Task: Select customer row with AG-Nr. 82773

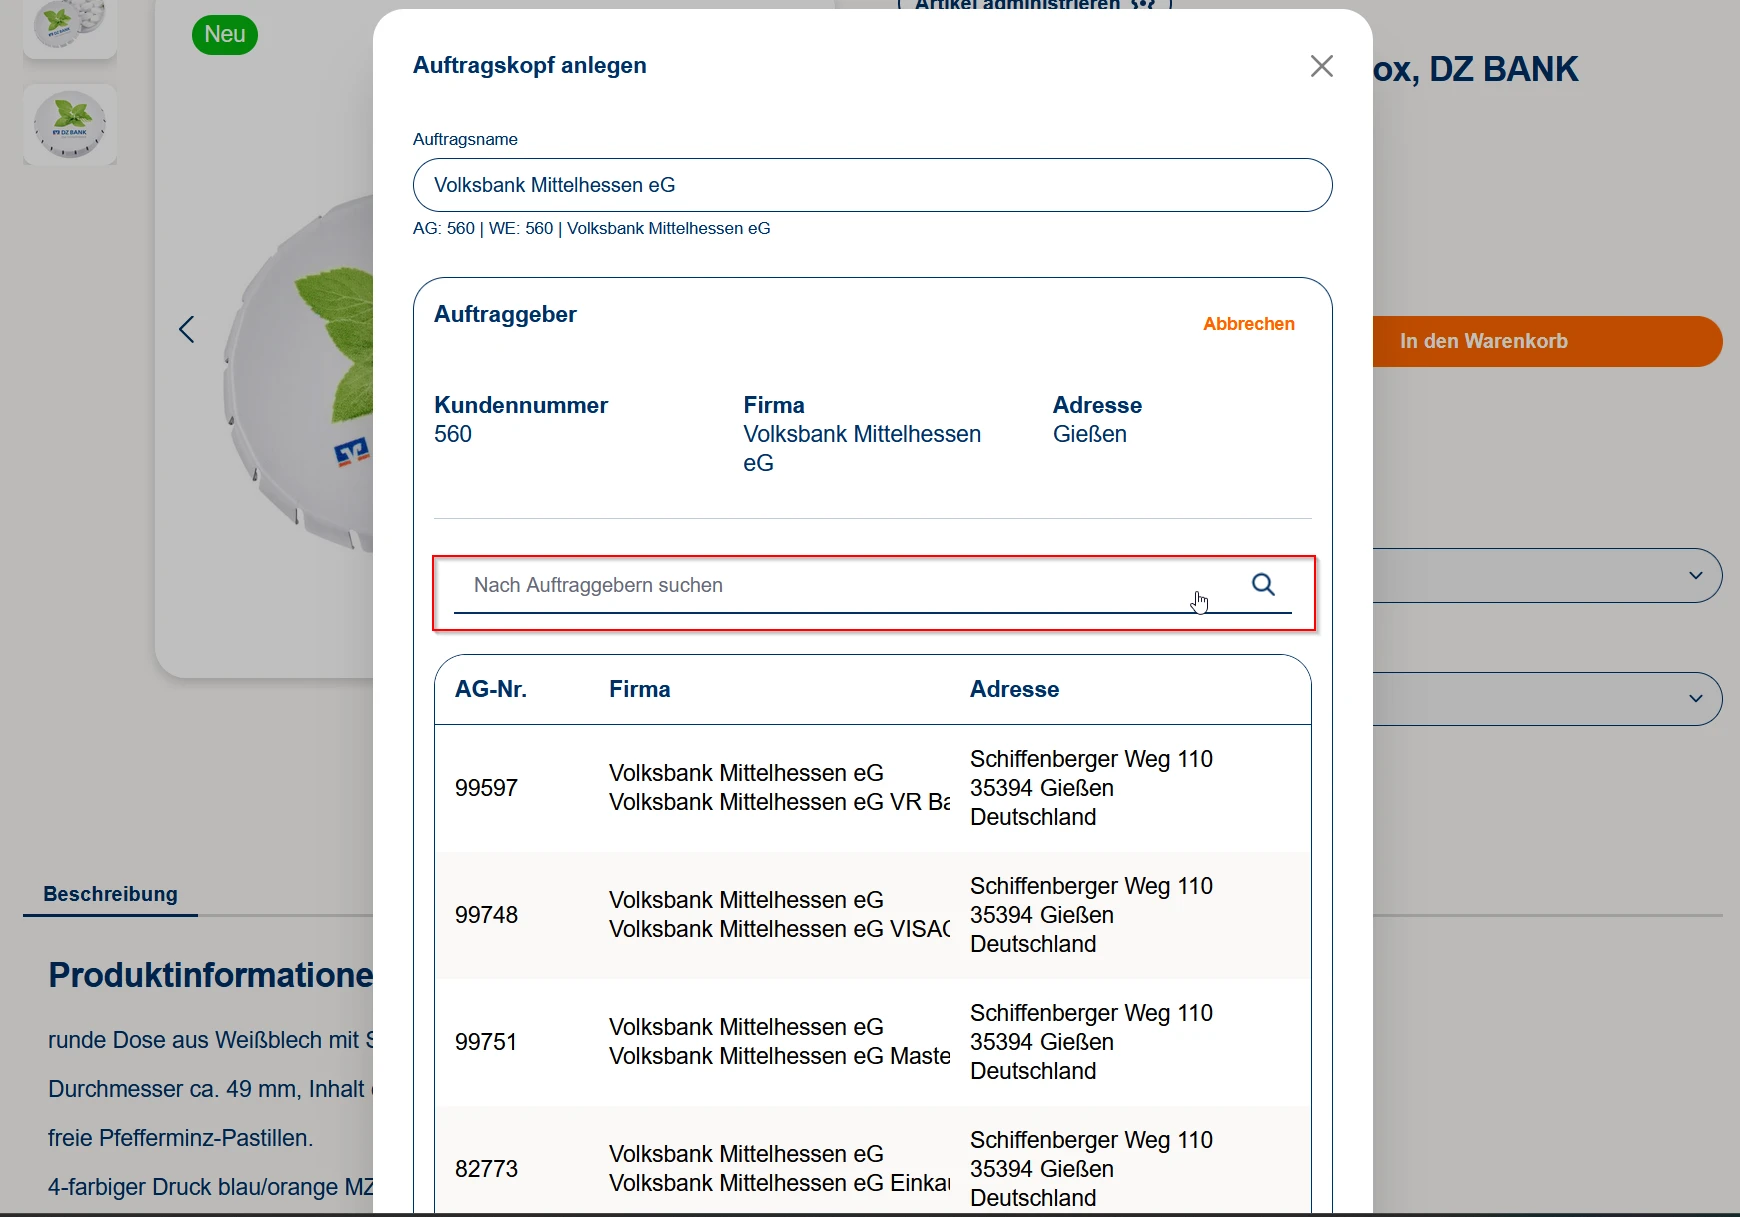Action: (x=871, y=1168)
